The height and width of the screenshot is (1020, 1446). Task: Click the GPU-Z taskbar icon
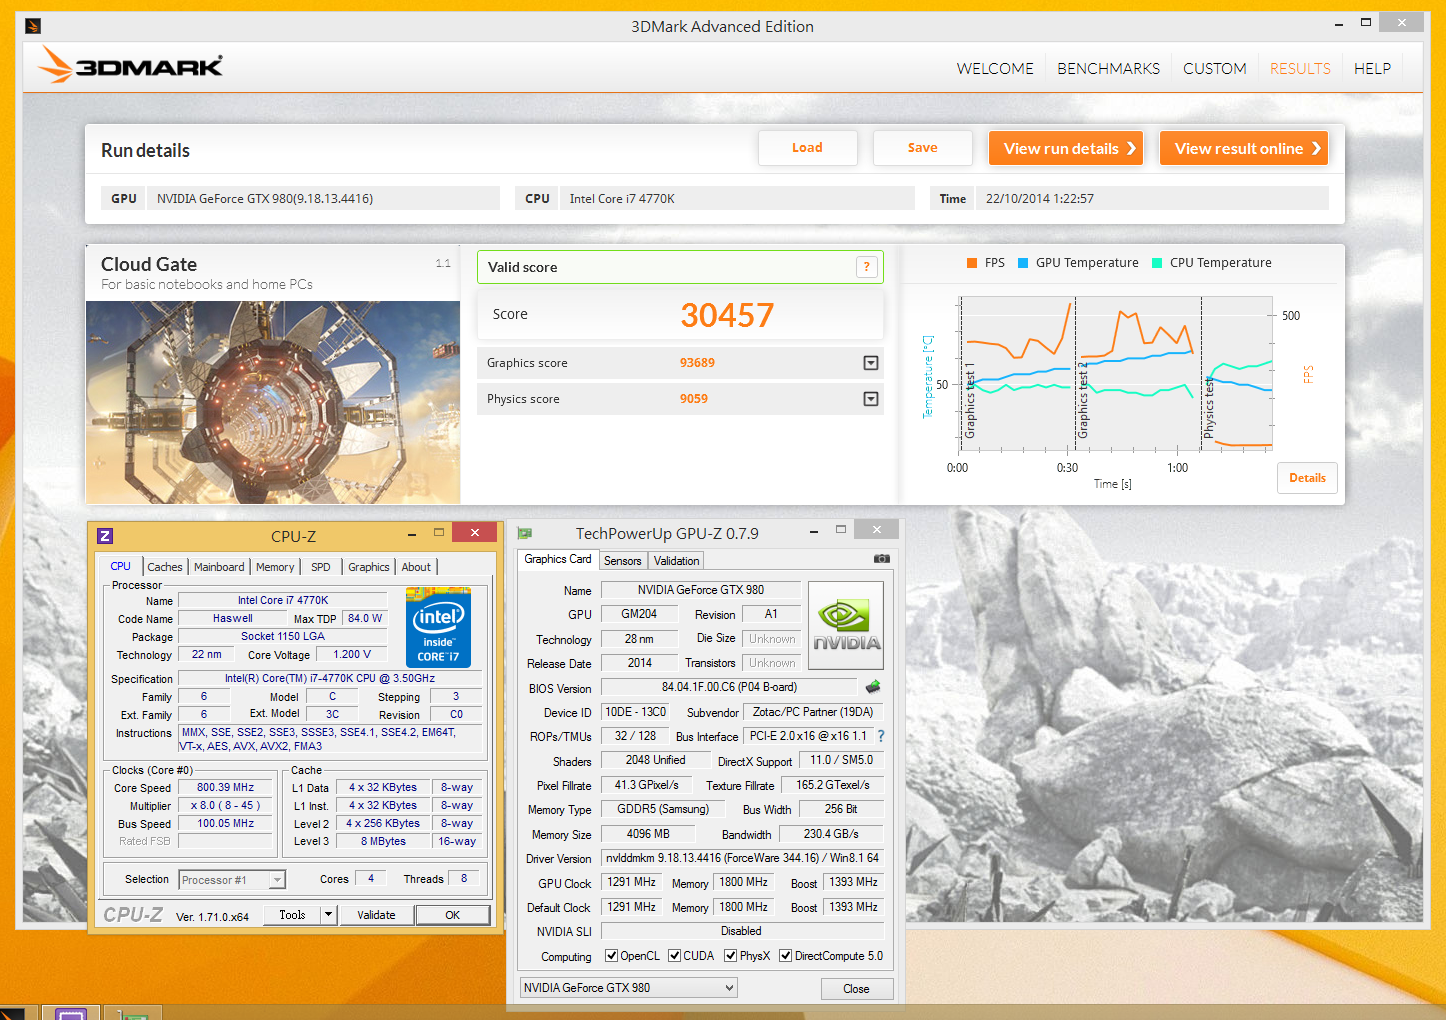coord(131,1014)
